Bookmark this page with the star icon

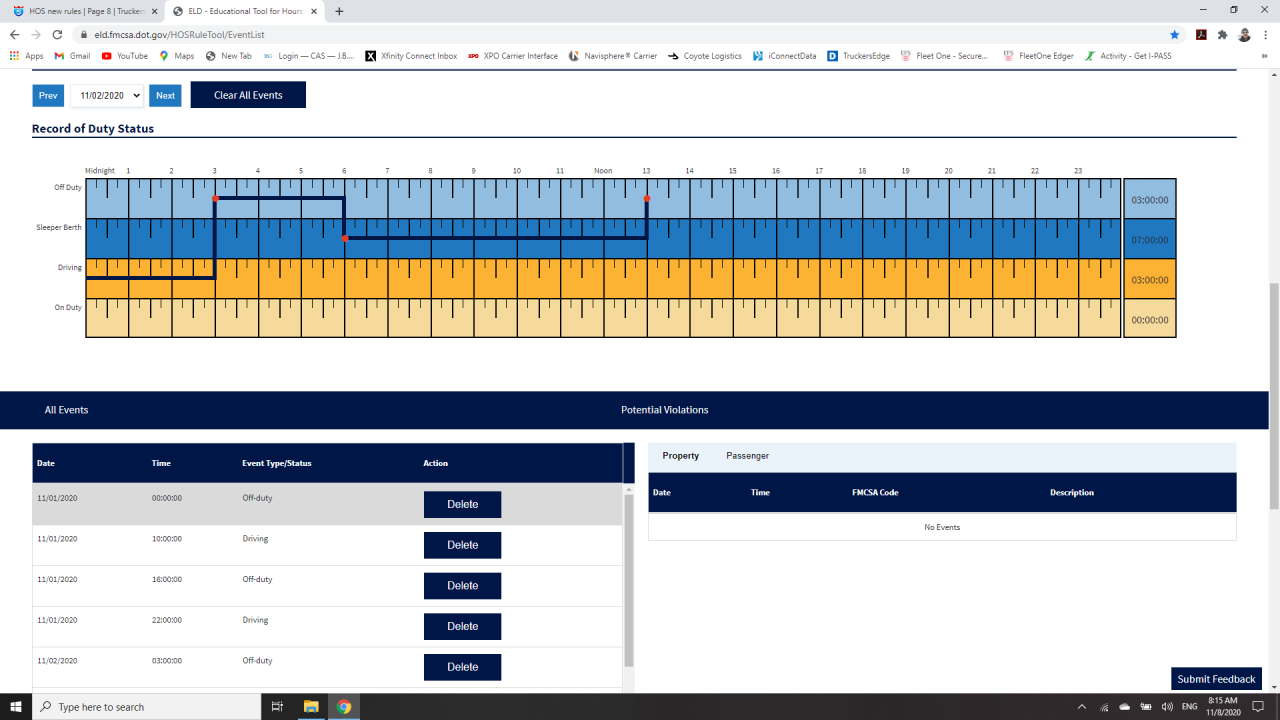point(1175,34)
